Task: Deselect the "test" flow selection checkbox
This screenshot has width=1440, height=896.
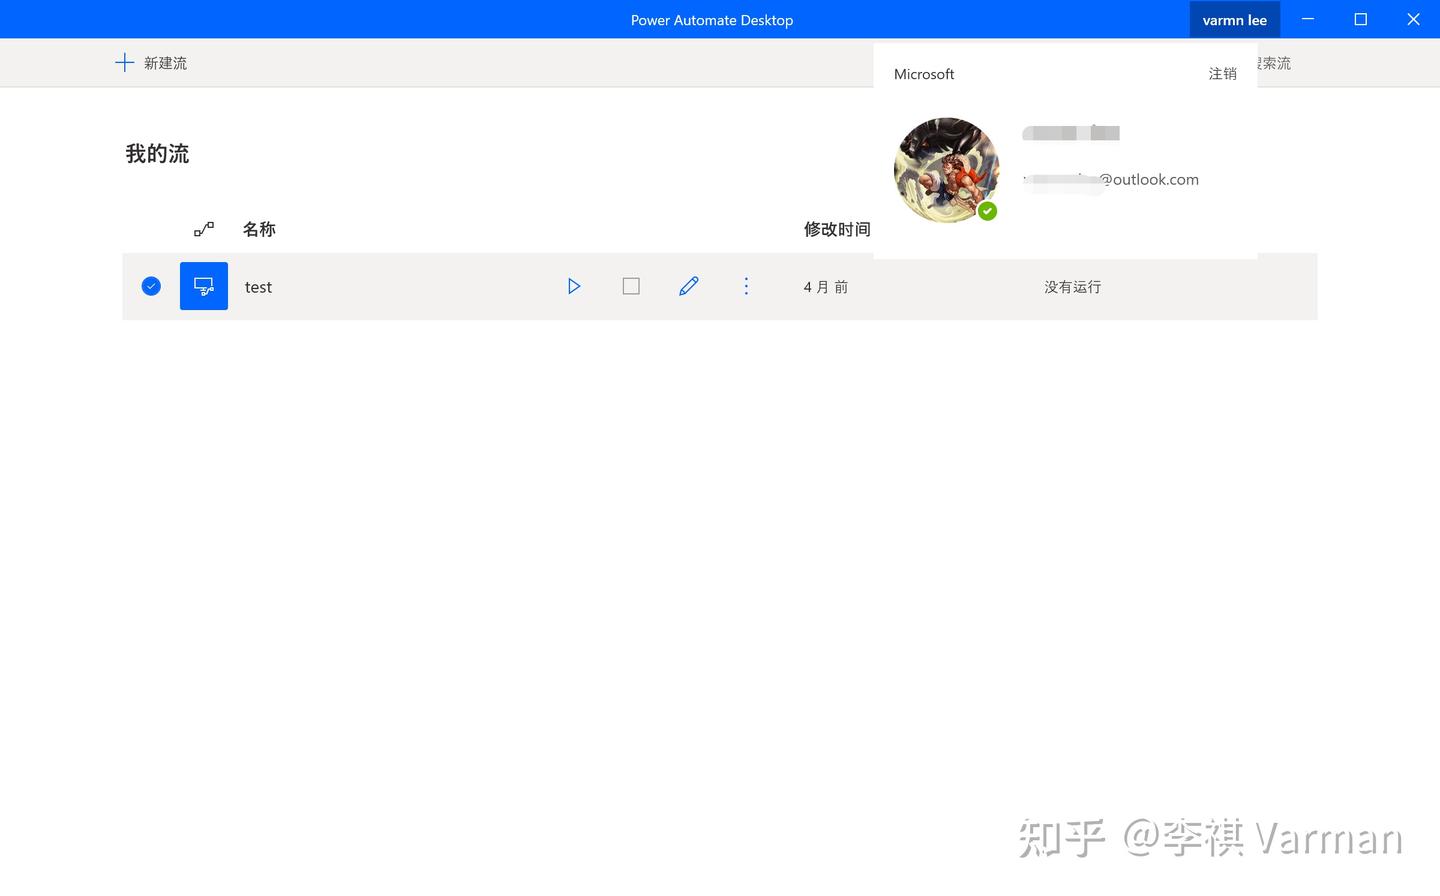Action: [x=151, y=285]
